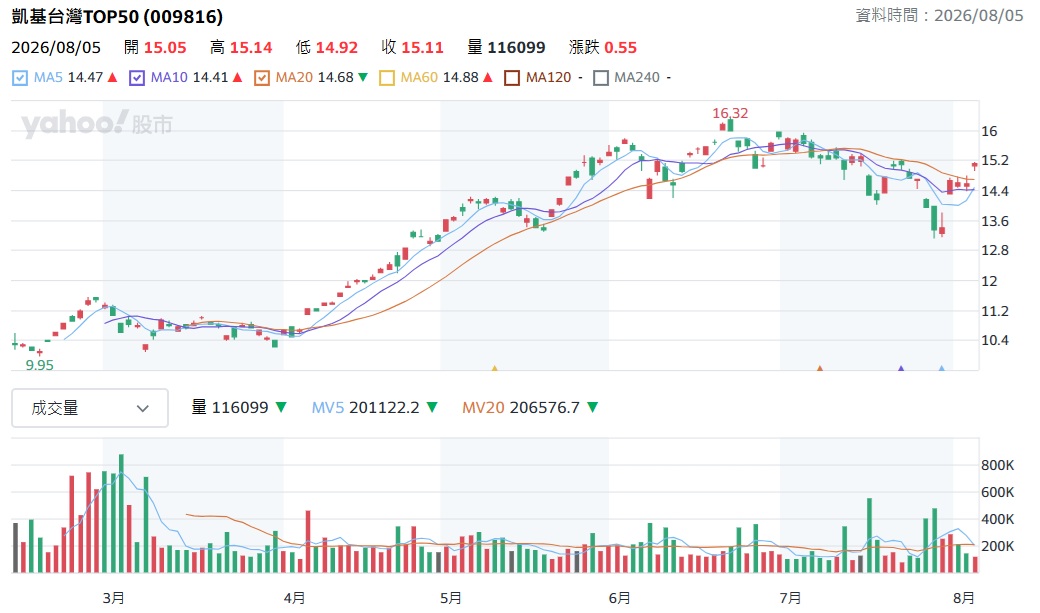Enable the MA60 moving average checkbox

pos(386,78)
